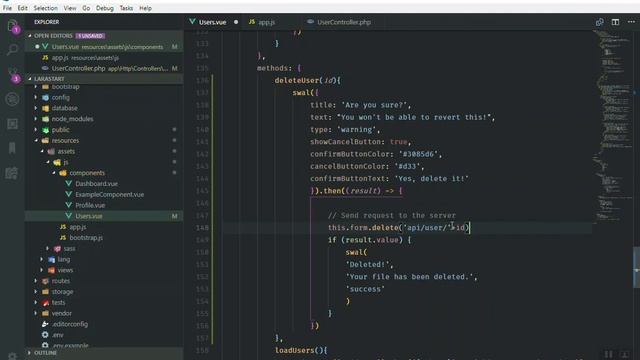This screenshot has width=640, height=360.
Task: Click the .env gear file icon
Action: [45, 335]
